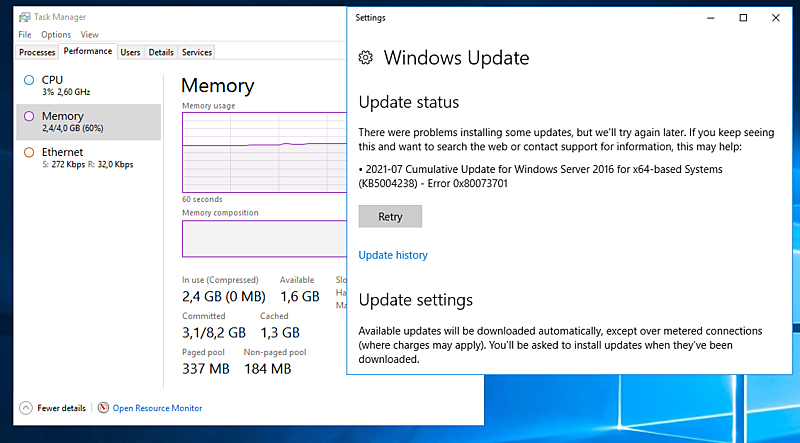800x443 pixels.
Task: Switch to the Details tab
Action: coord(161,52)
